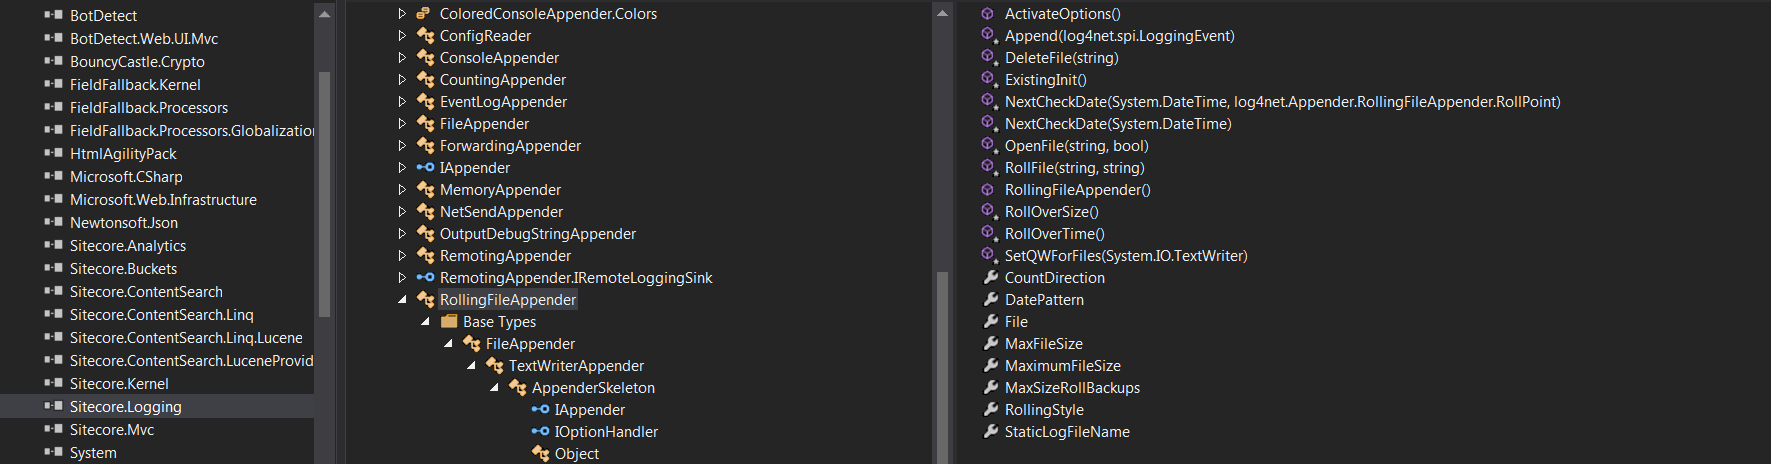This screenshot has width=1771, height=464.
Task: Click the class icon next to ConsoleAppender
Action: pos(425,58)
